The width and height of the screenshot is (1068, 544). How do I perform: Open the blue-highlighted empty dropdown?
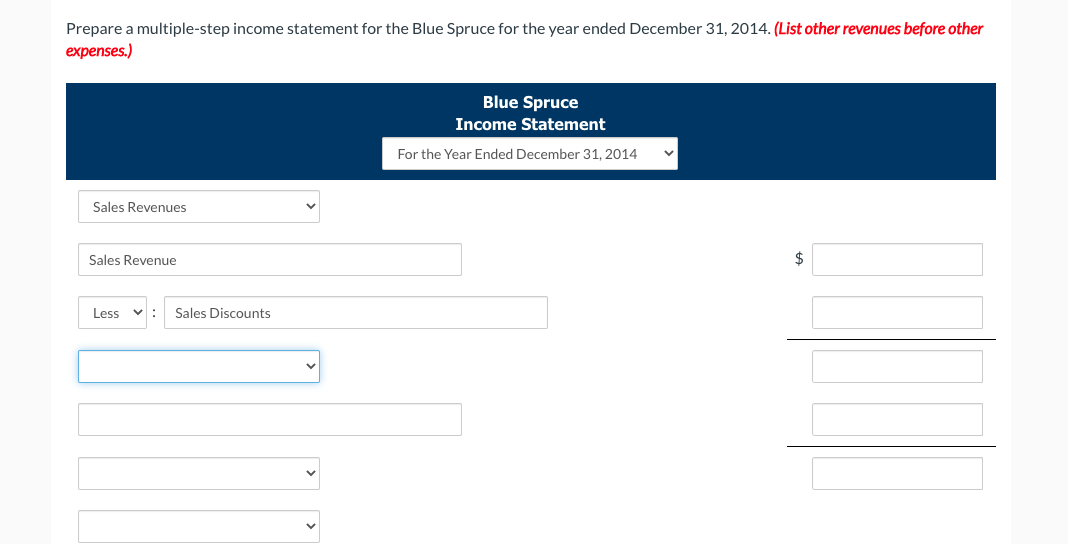[199, 366]
